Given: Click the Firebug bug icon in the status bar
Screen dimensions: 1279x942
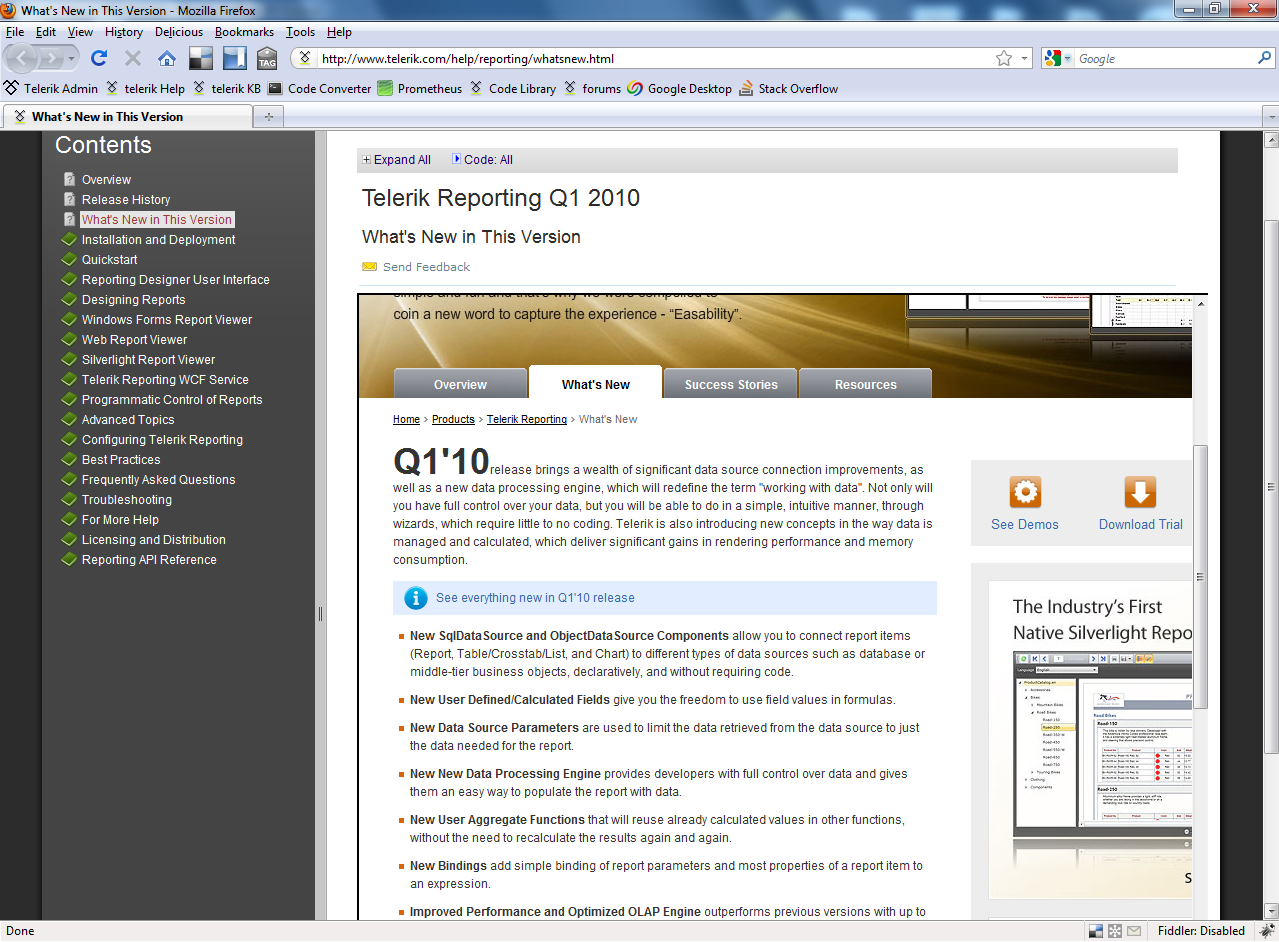Looking at the screenshot, I should (1265, 931).
